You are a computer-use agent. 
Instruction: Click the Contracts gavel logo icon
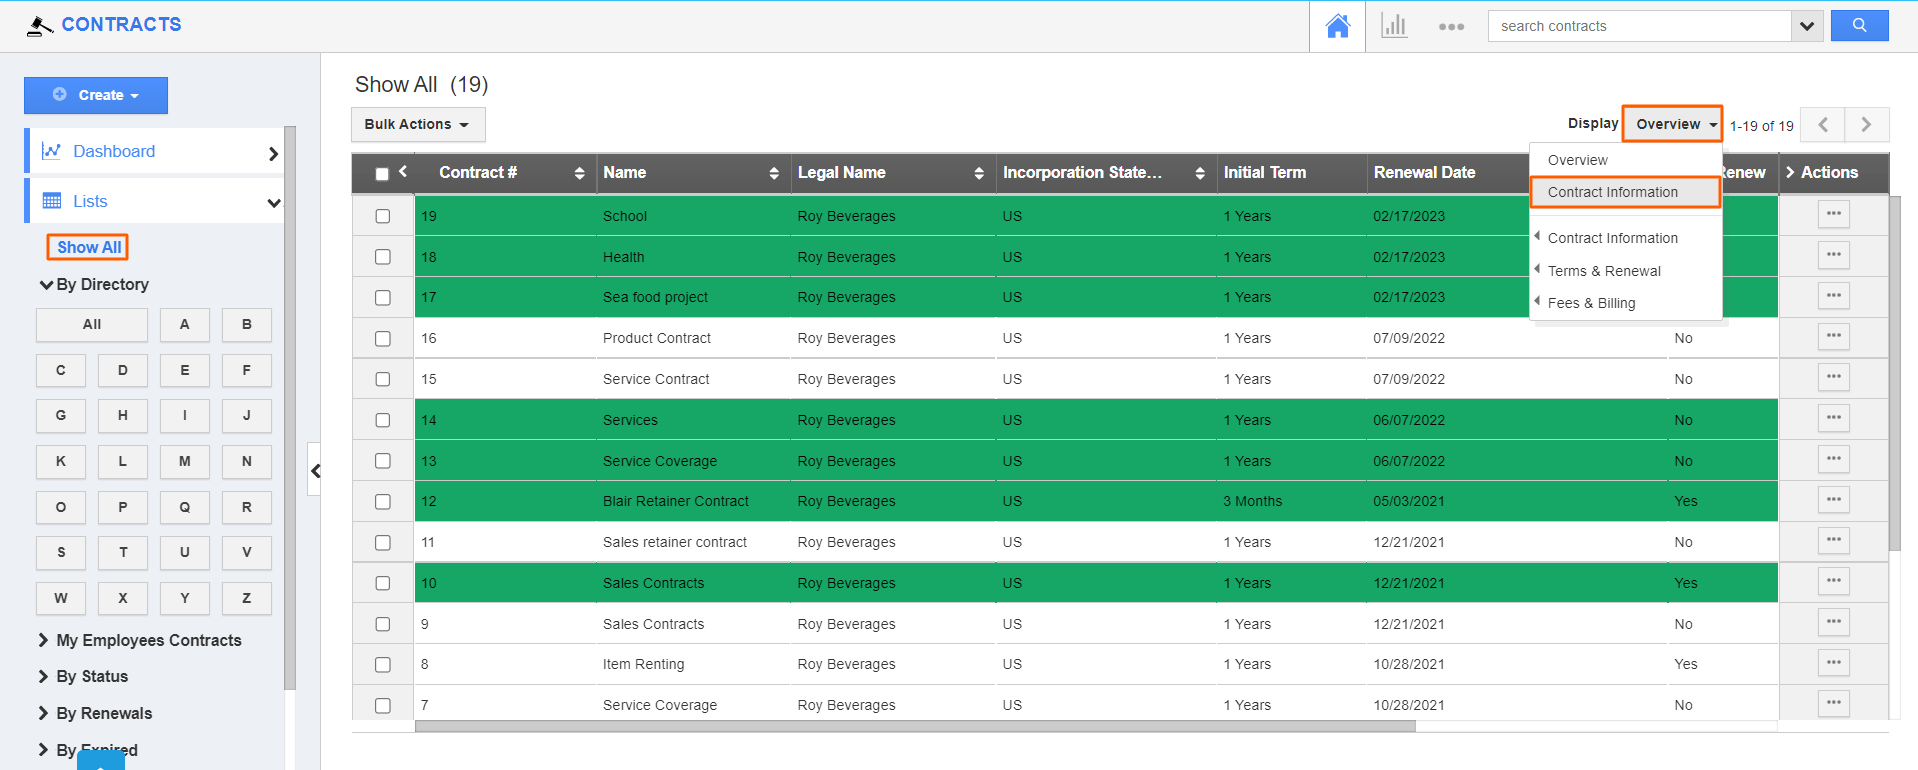pos(39,25)
